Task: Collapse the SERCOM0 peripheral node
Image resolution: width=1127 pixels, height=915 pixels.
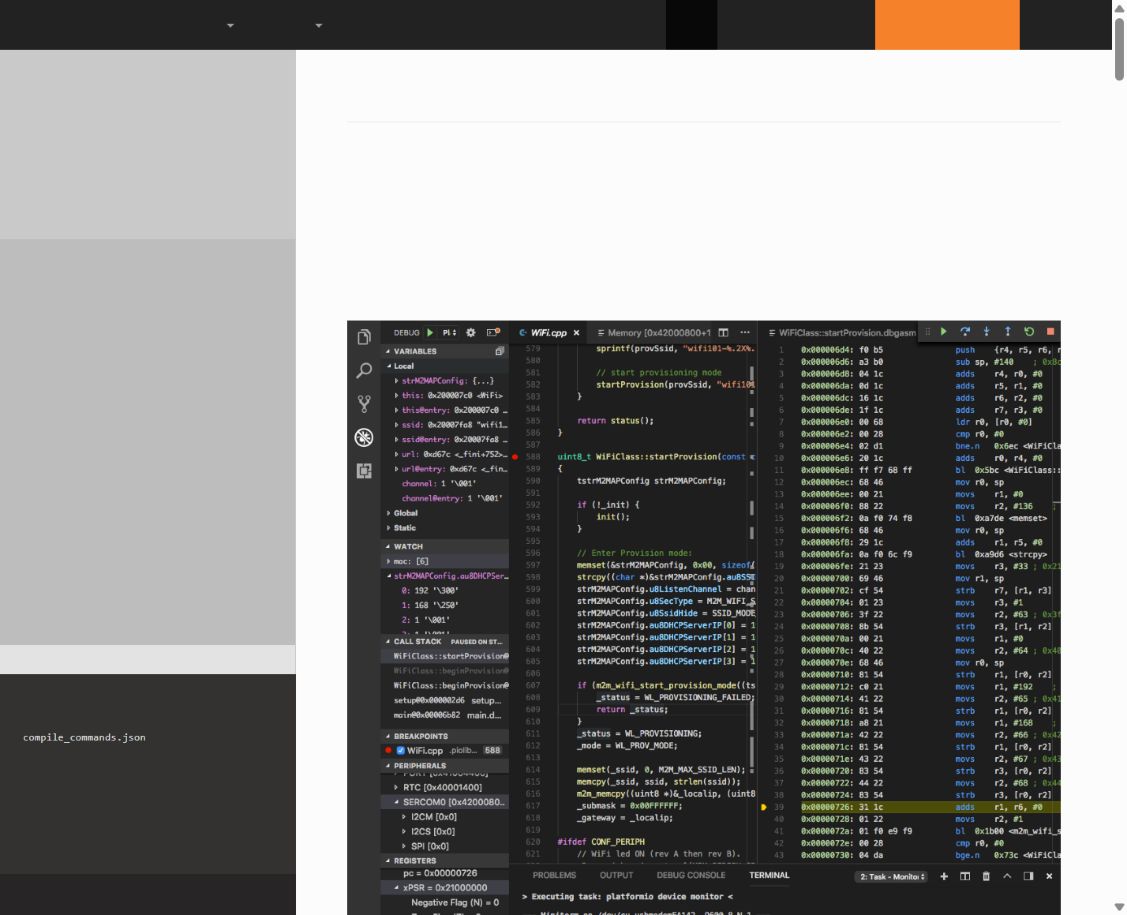Action: [x=445, y=802]
